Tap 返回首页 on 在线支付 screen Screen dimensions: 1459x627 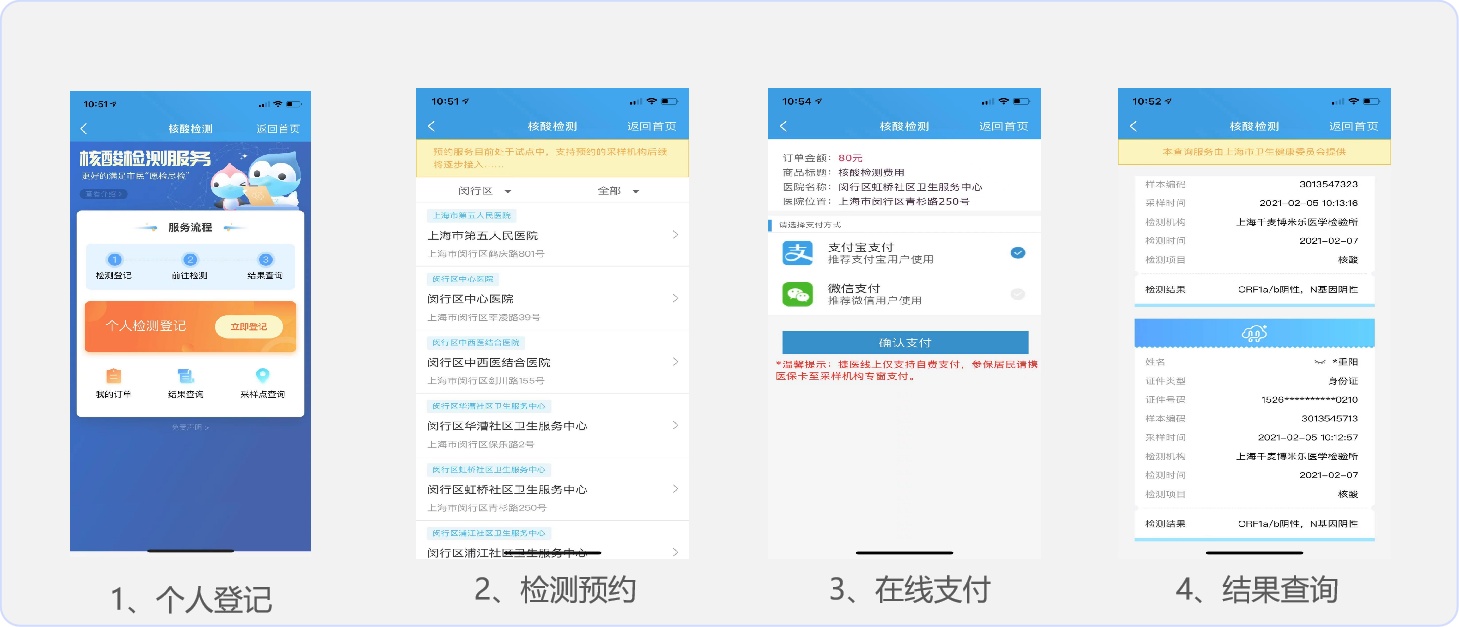coord(1004,126)
